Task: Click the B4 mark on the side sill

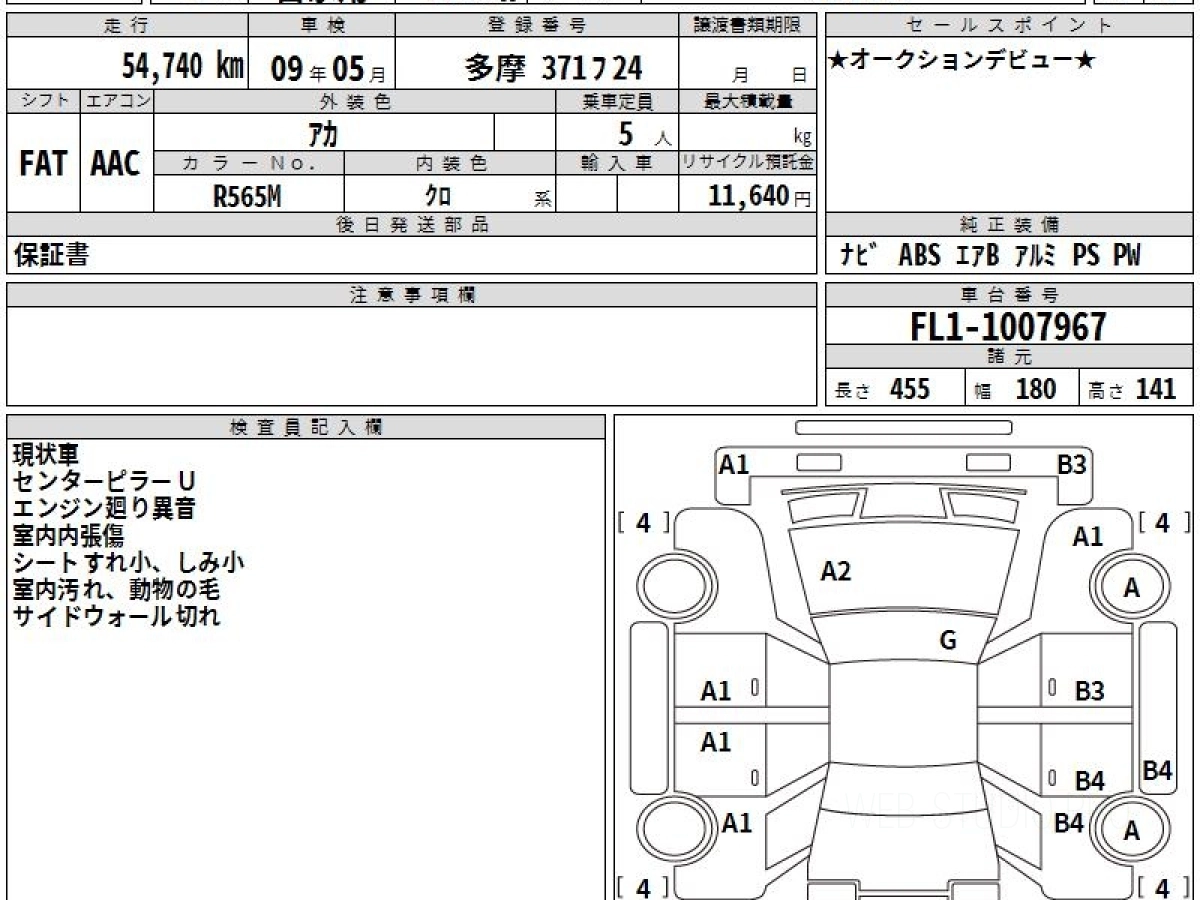Action: pos(1157,770)
